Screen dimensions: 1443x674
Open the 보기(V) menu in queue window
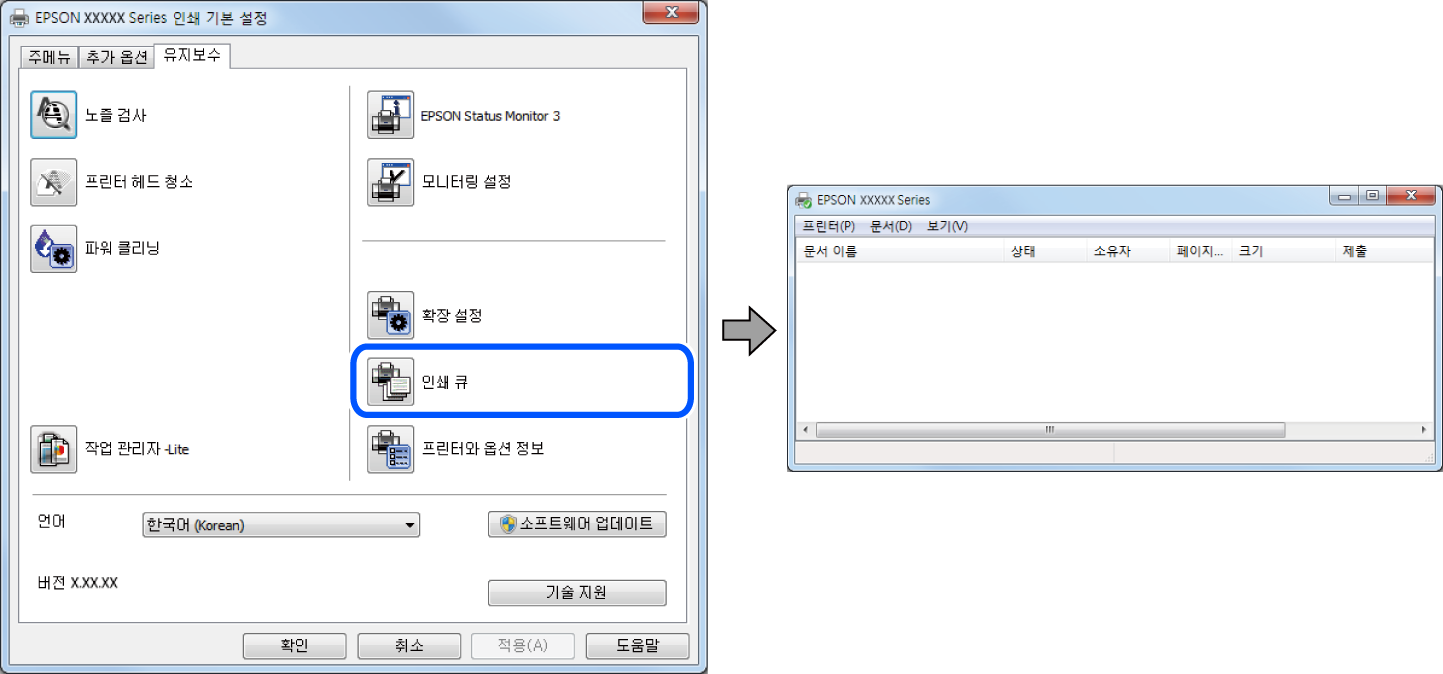(947, 226)
